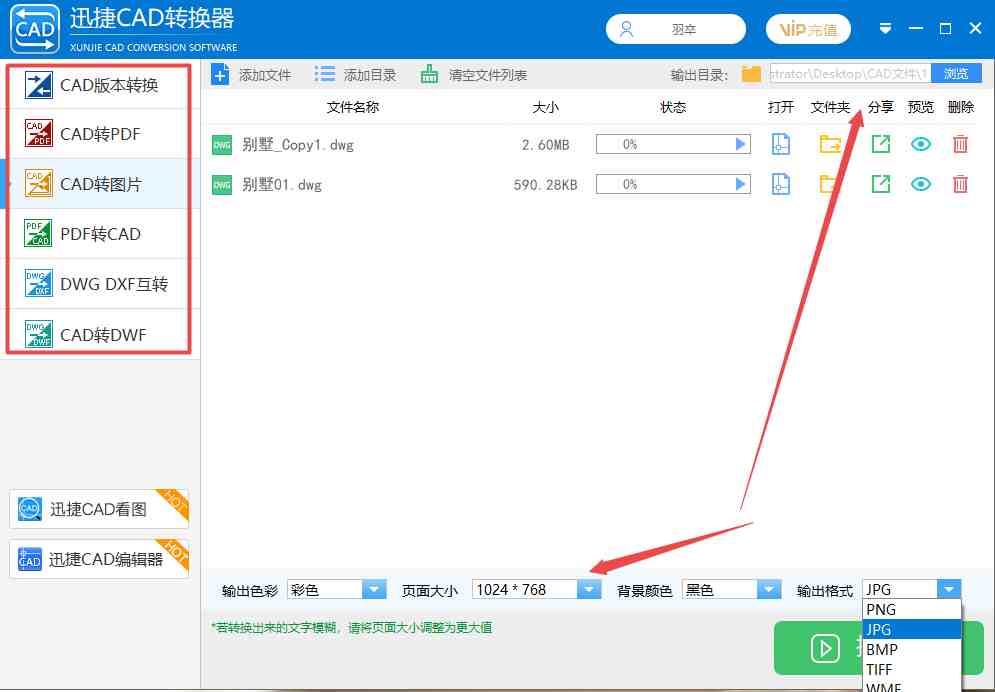Delete 别墅_Copy1.dwg from list
The height and width of the screenshot is (692, 995).
coord(961,145)
